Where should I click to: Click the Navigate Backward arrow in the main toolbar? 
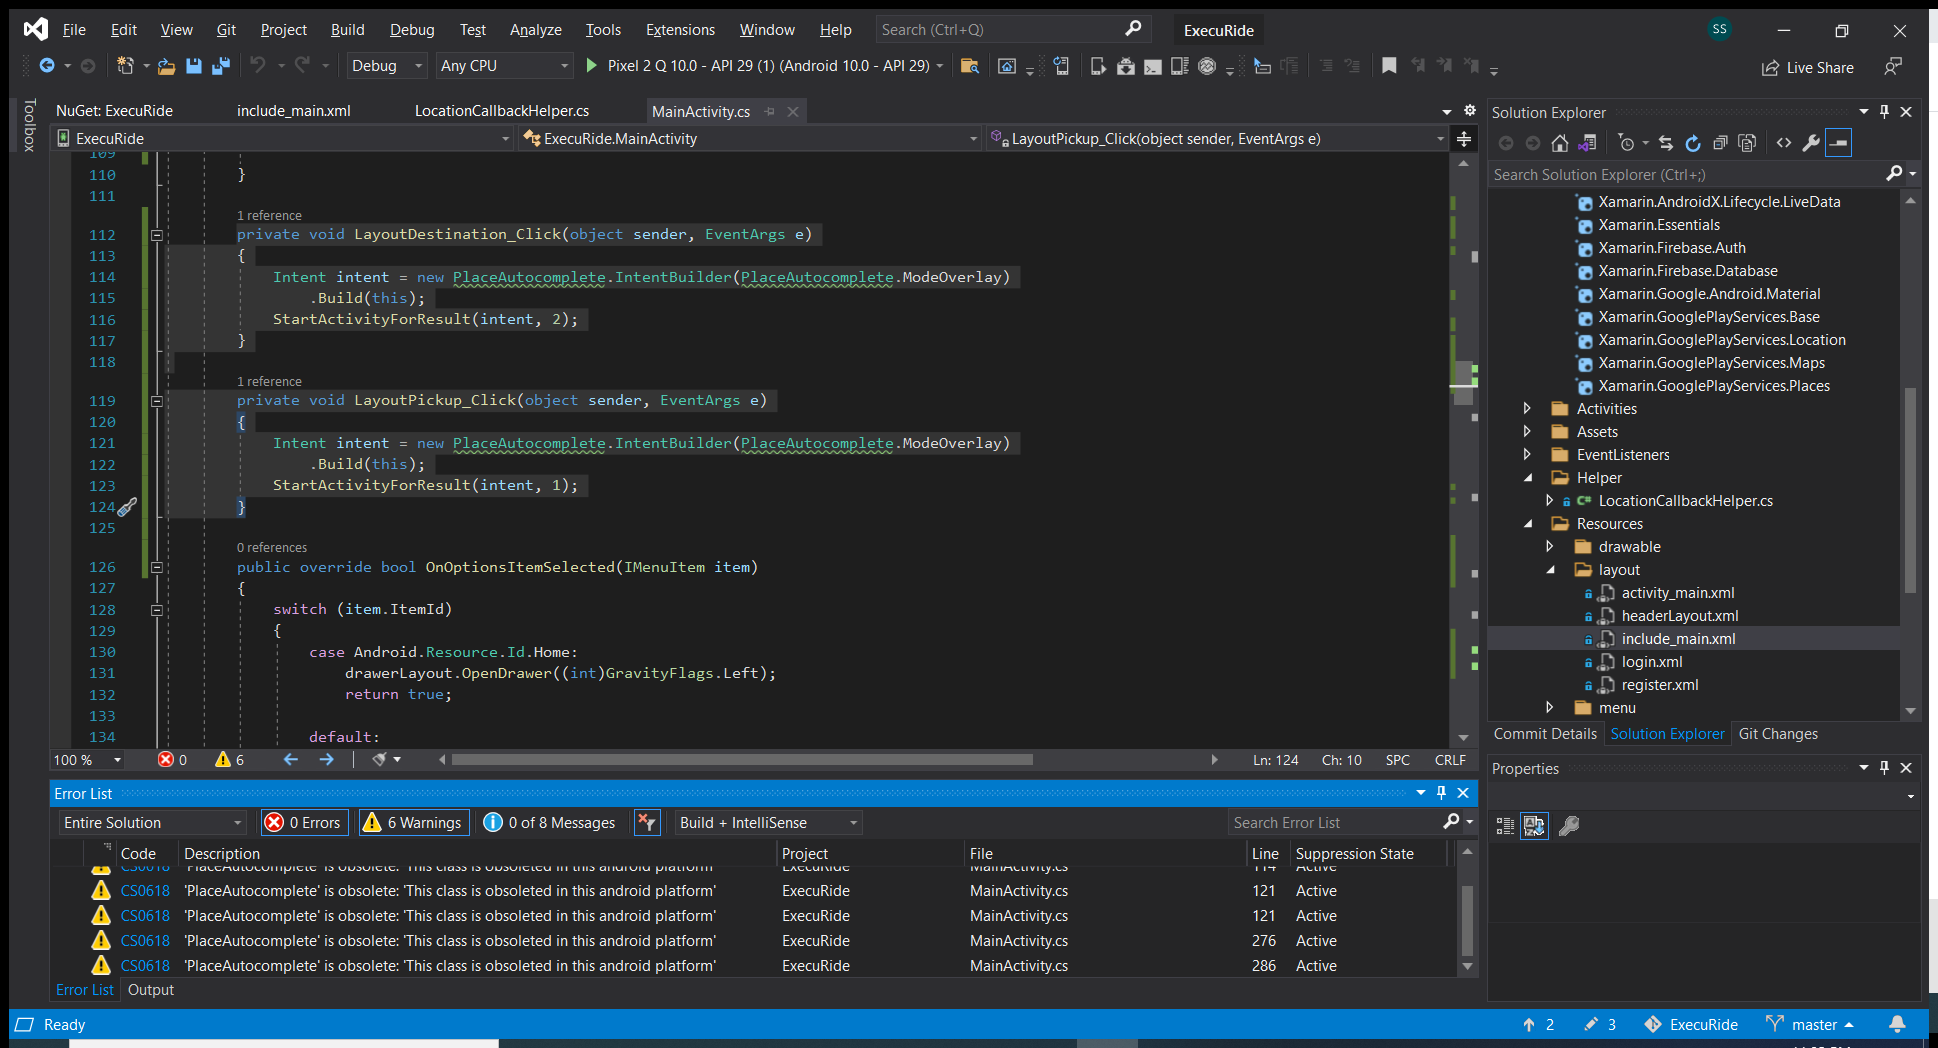point(47,66)
